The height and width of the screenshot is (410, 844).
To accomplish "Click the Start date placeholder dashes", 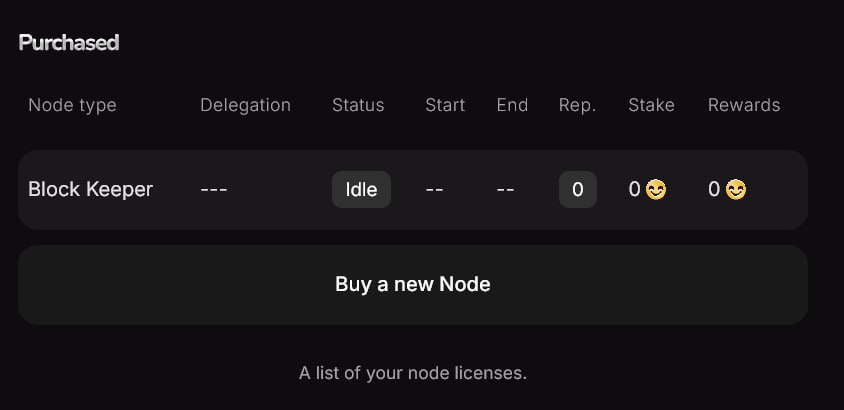I will click(x=434, y=189).
